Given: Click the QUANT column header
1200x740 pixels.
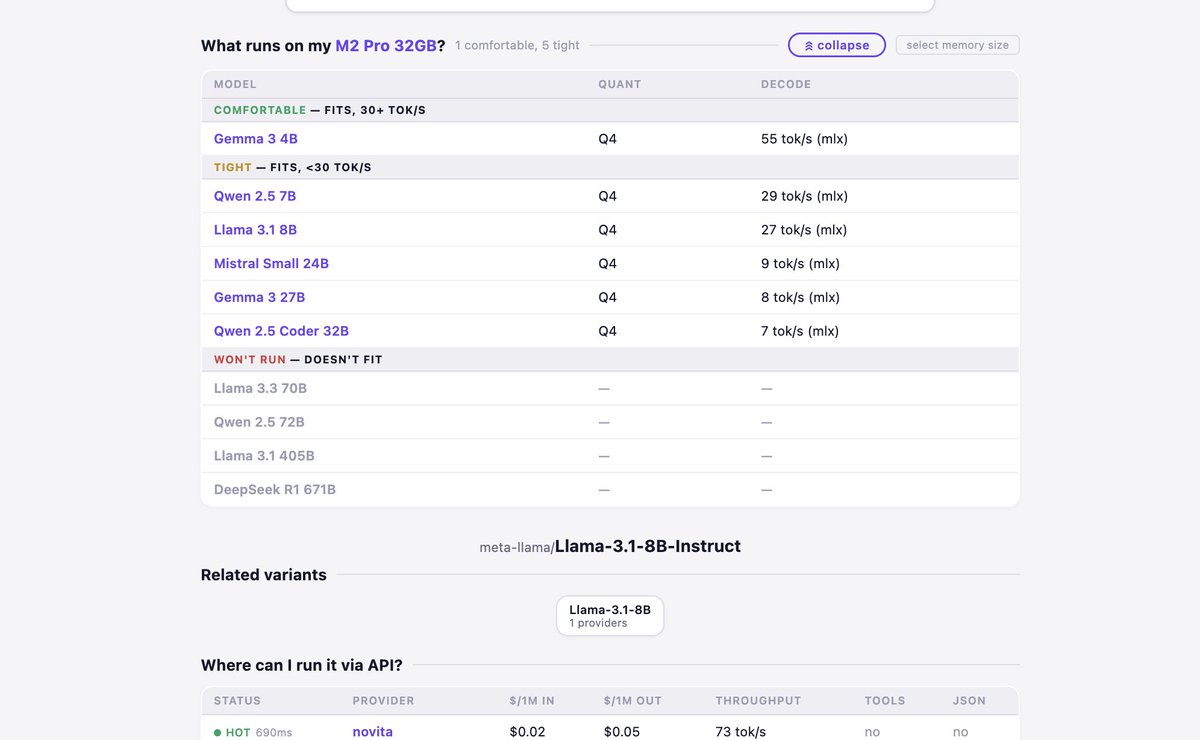Looking at the screenshot, I should tap(620, 84).
